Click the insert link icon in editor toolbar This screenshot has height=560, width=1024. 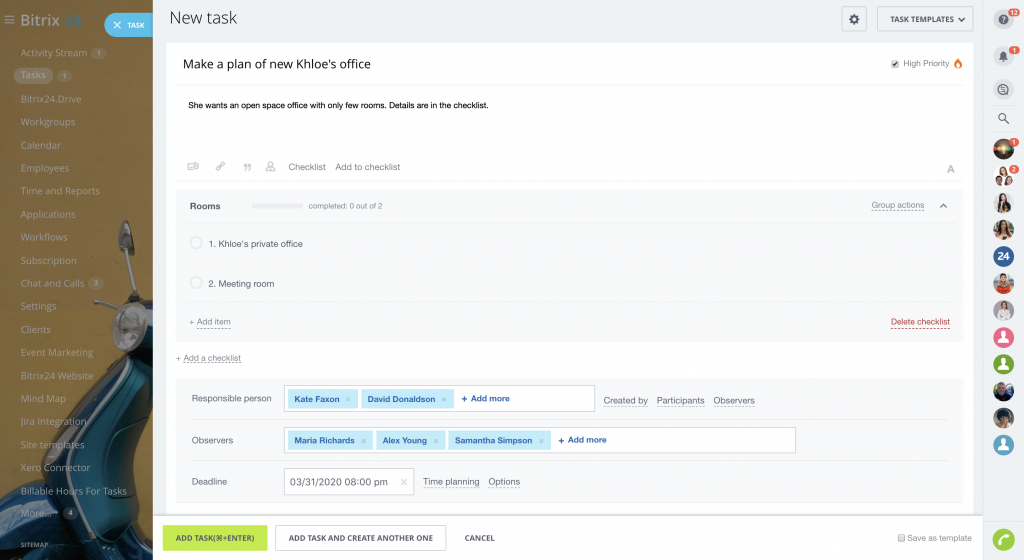point(220,167)
